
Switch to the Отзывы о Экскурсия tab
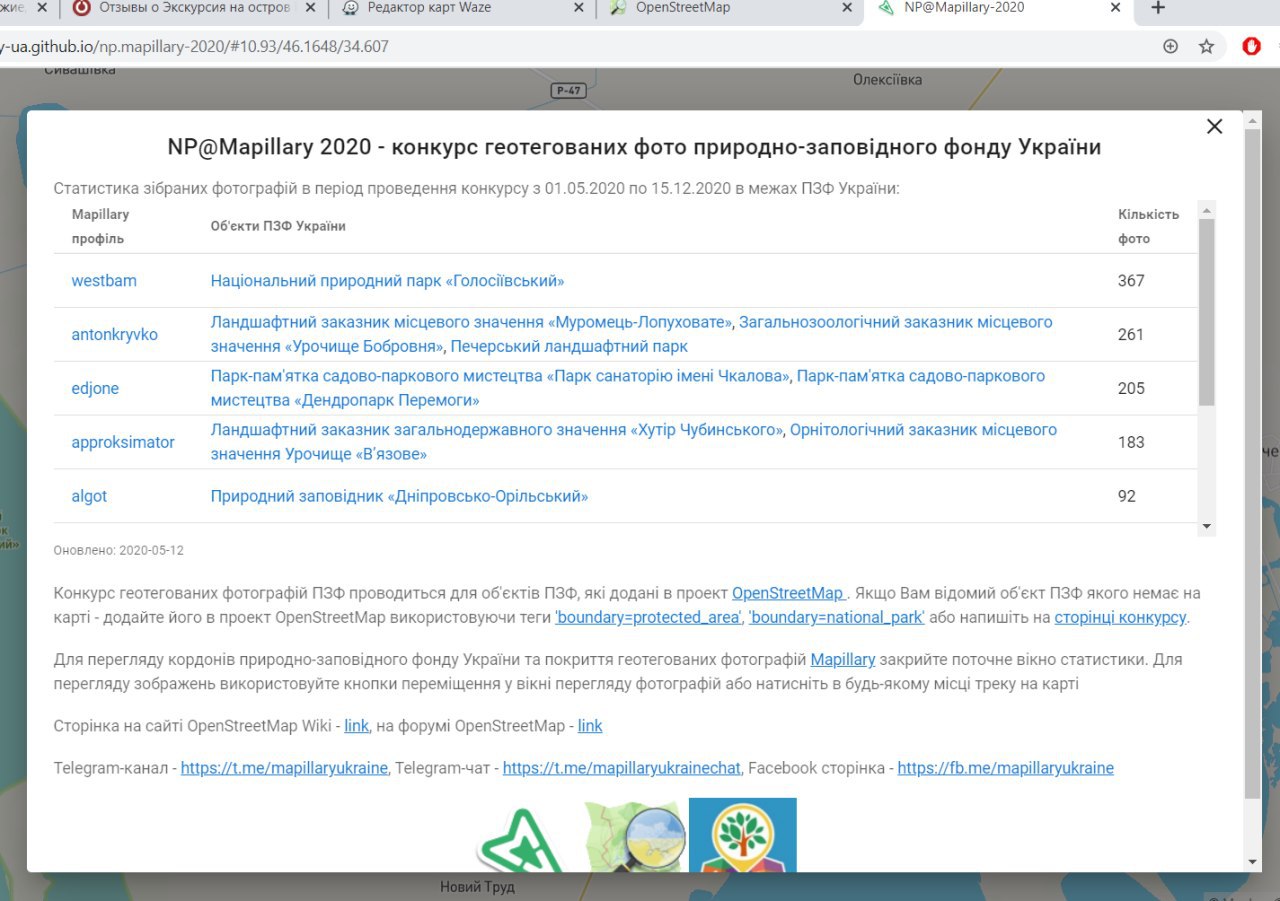point(195,8)
